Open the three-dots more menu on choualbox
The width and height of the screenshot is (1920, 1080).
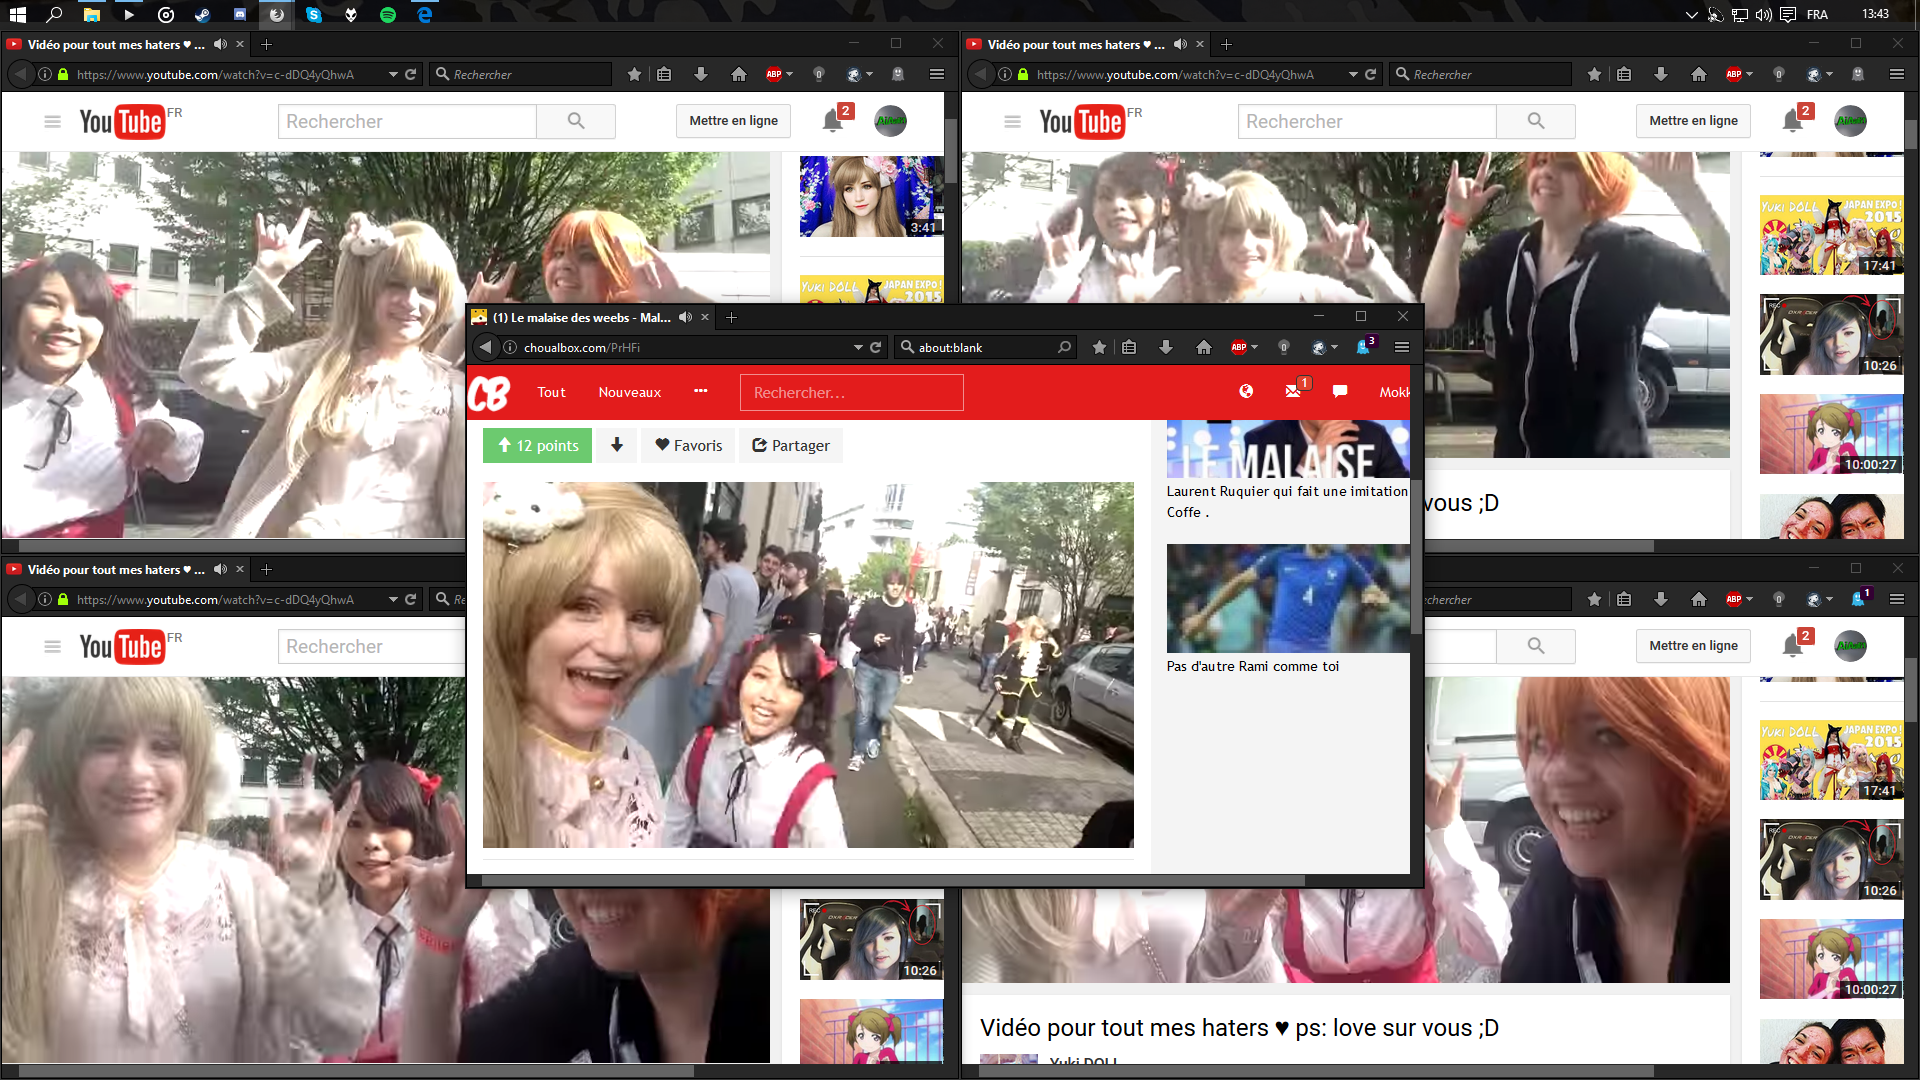[x=701, y=391]
